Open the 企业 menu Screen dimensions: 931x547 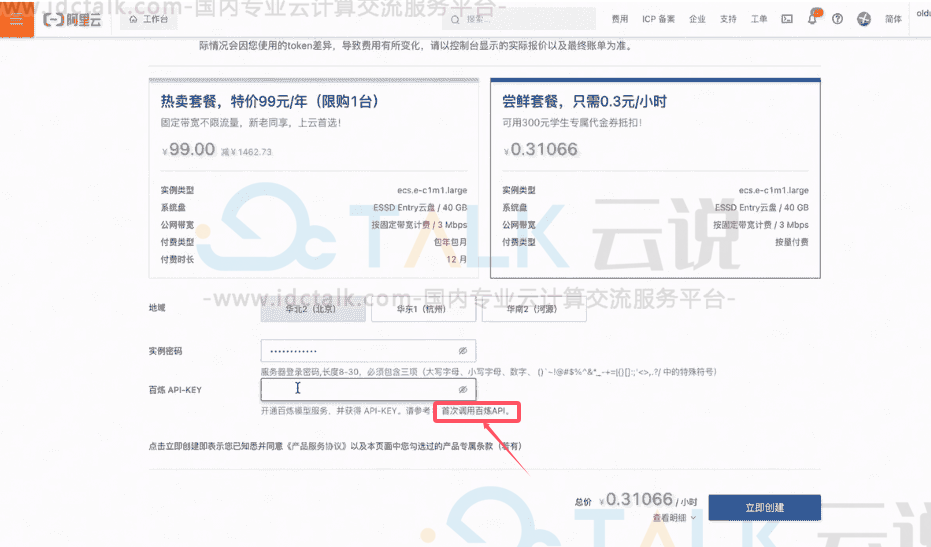point(697,19)
